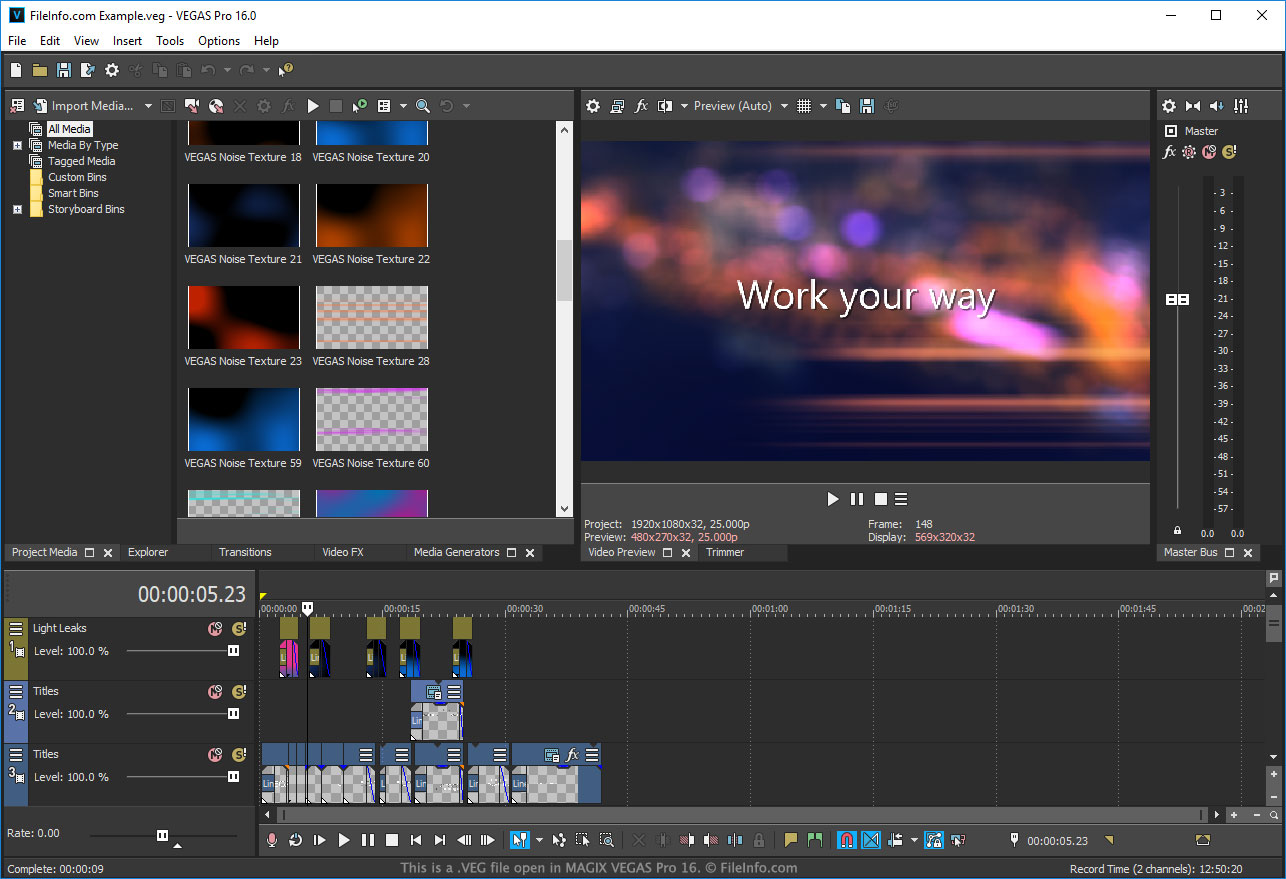
Task: Mute the Light Leaks track
Action: 215,629
